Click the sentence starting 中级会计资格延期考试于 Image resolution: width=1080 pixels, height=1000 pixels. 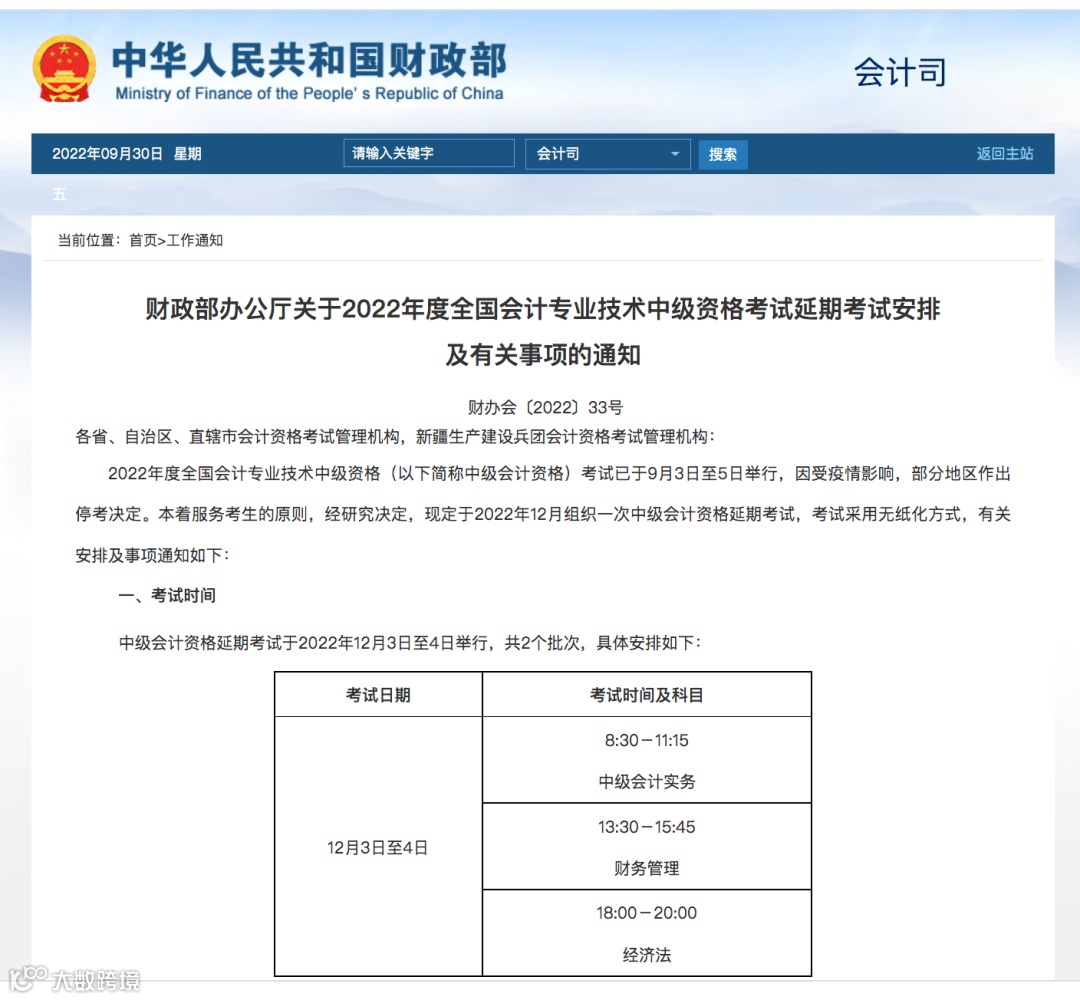coord(410,643)
